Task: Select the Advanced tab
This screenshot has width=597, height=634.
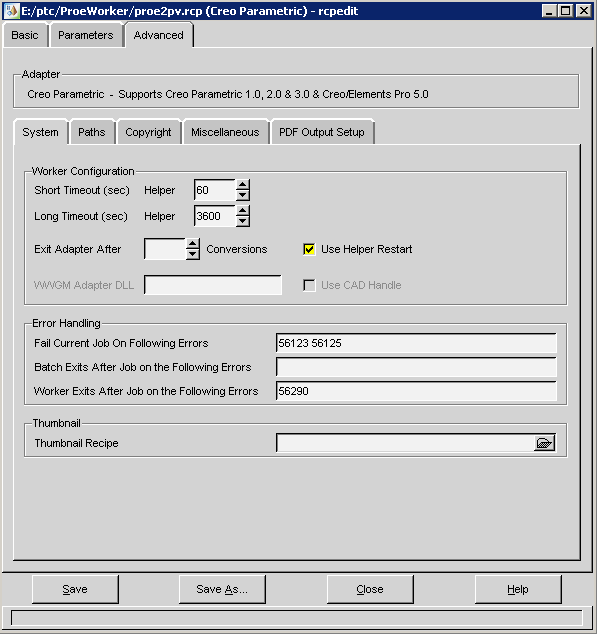Action: 159,35
